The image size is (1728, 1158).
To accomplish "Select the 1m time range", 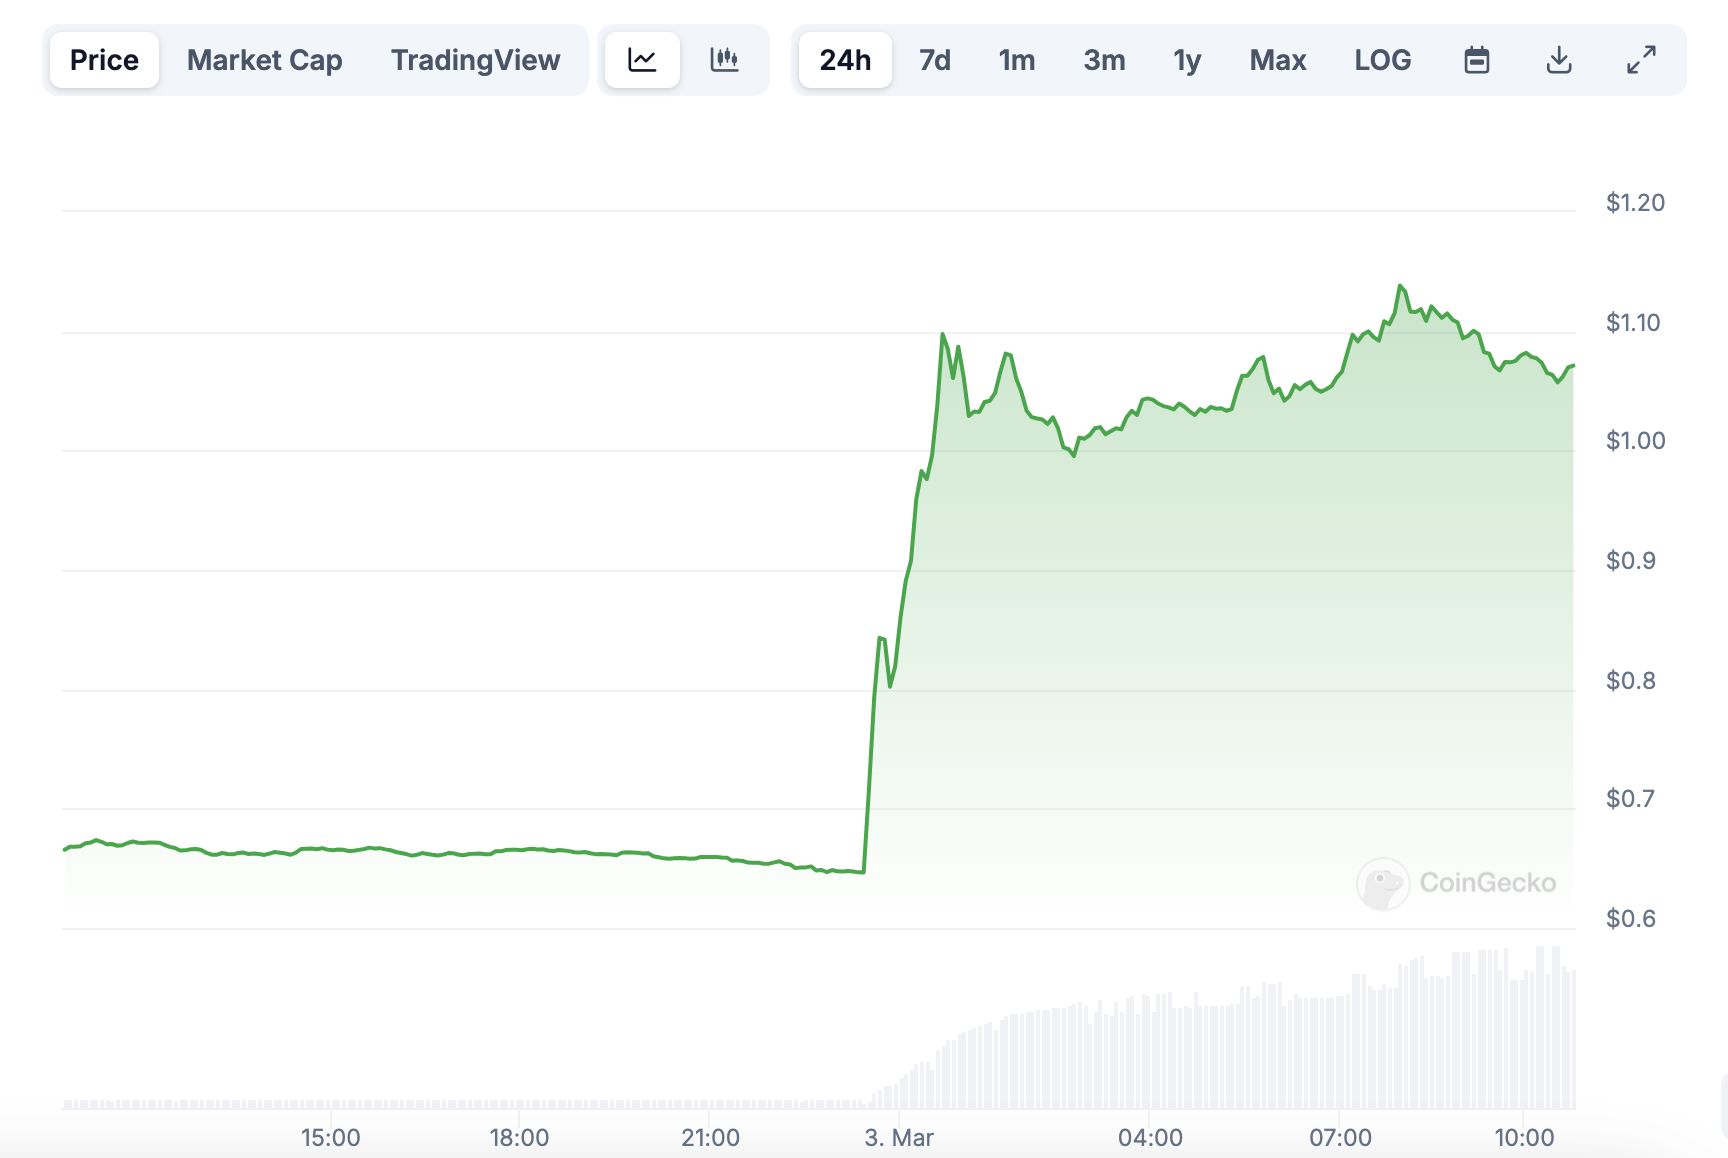I will pyautogui.click(x=1016, y=60).
